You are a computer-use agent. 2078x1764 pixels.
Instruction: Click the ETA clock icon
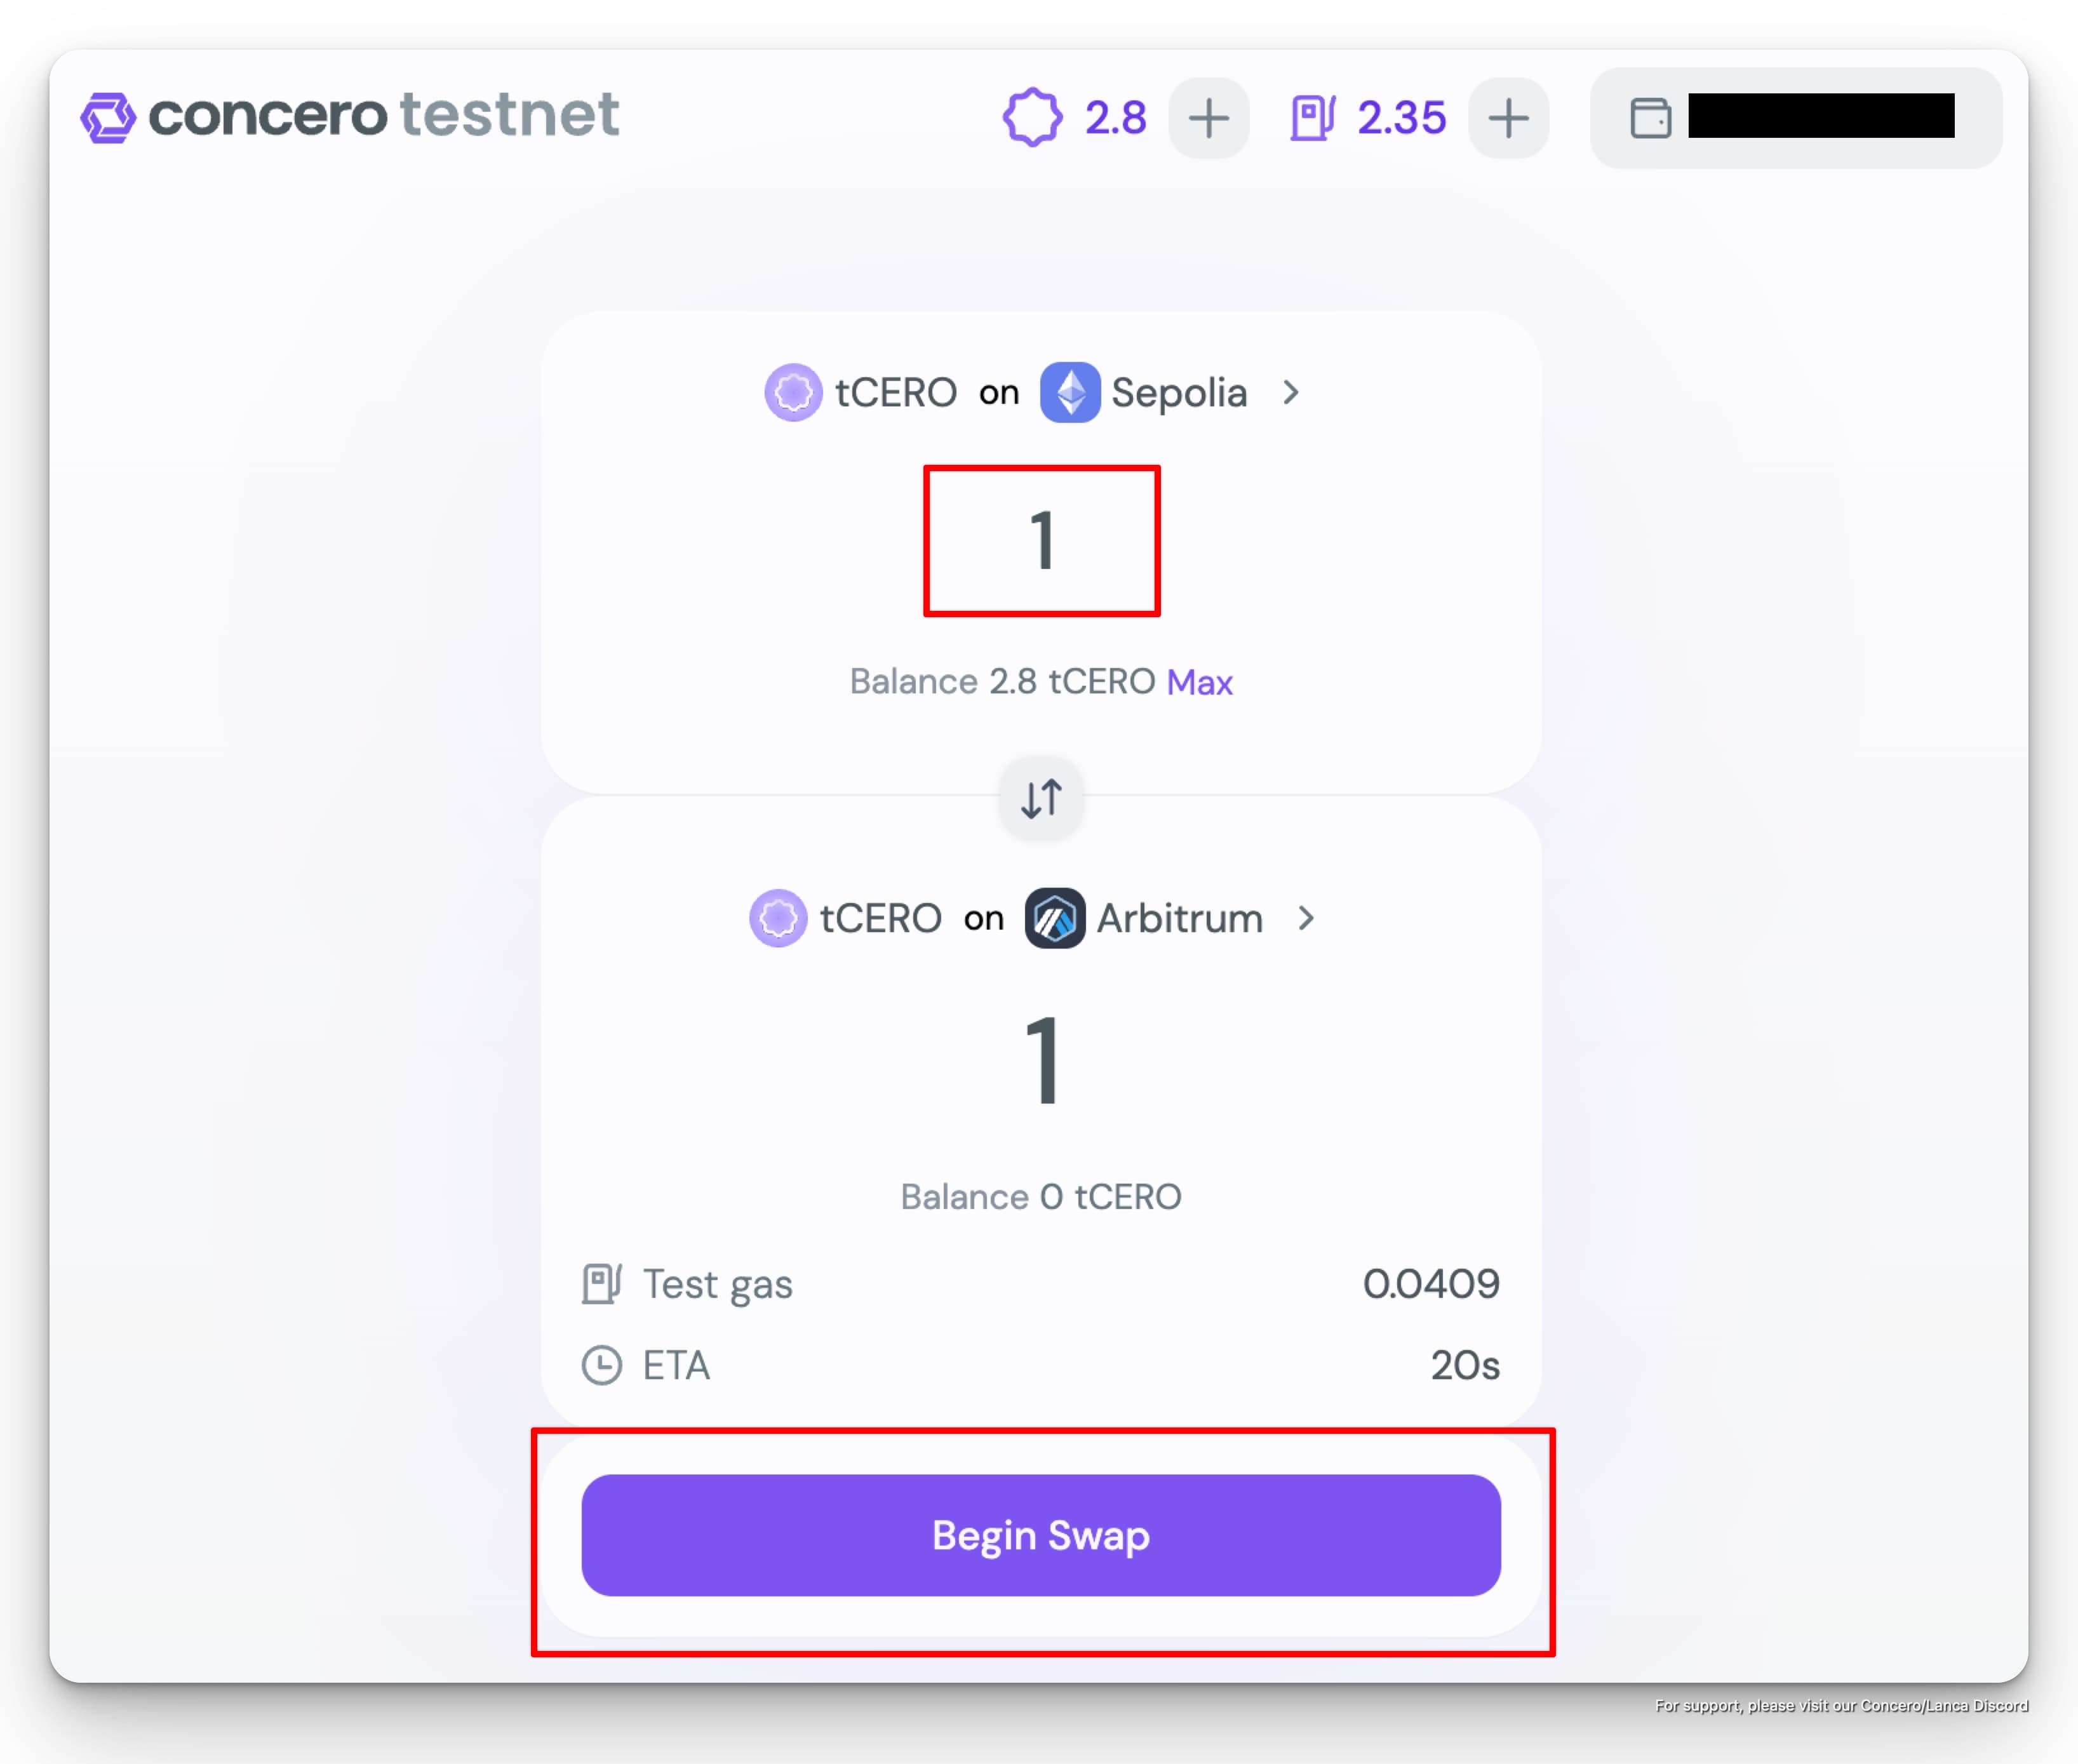(602, 1365)
